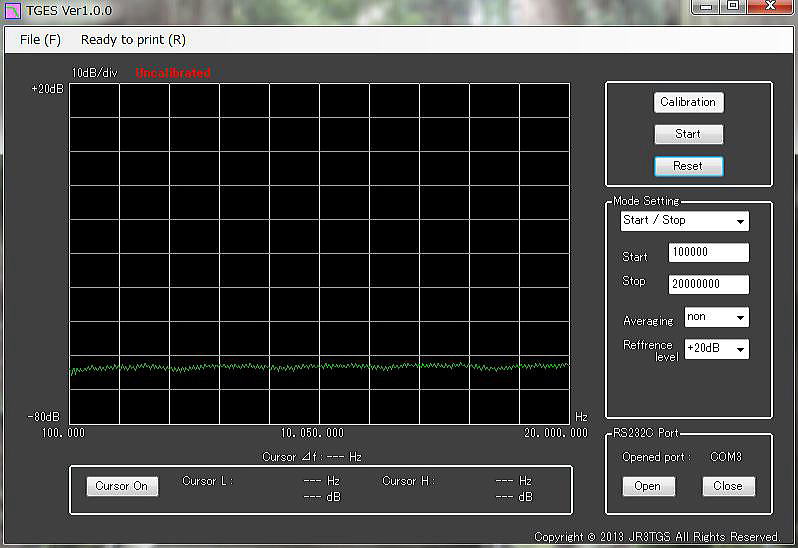Open the File (F) menu

[40, 40]
